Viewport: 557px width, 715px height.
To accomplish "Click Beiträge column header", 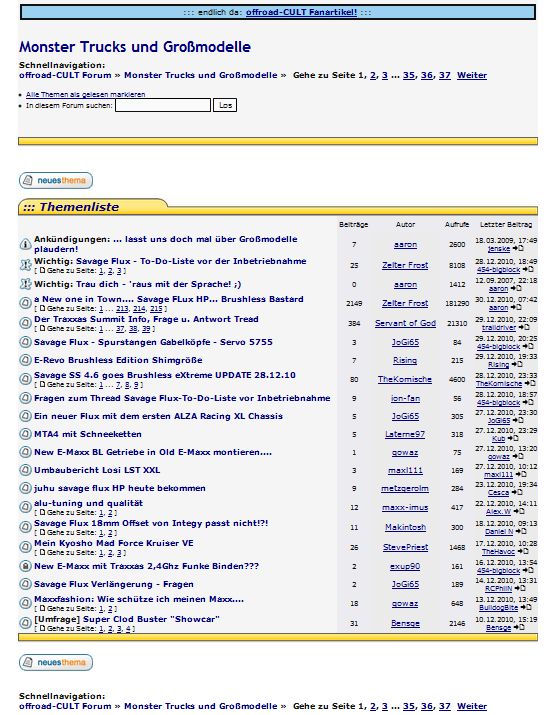I will click(x=353, y=224).
